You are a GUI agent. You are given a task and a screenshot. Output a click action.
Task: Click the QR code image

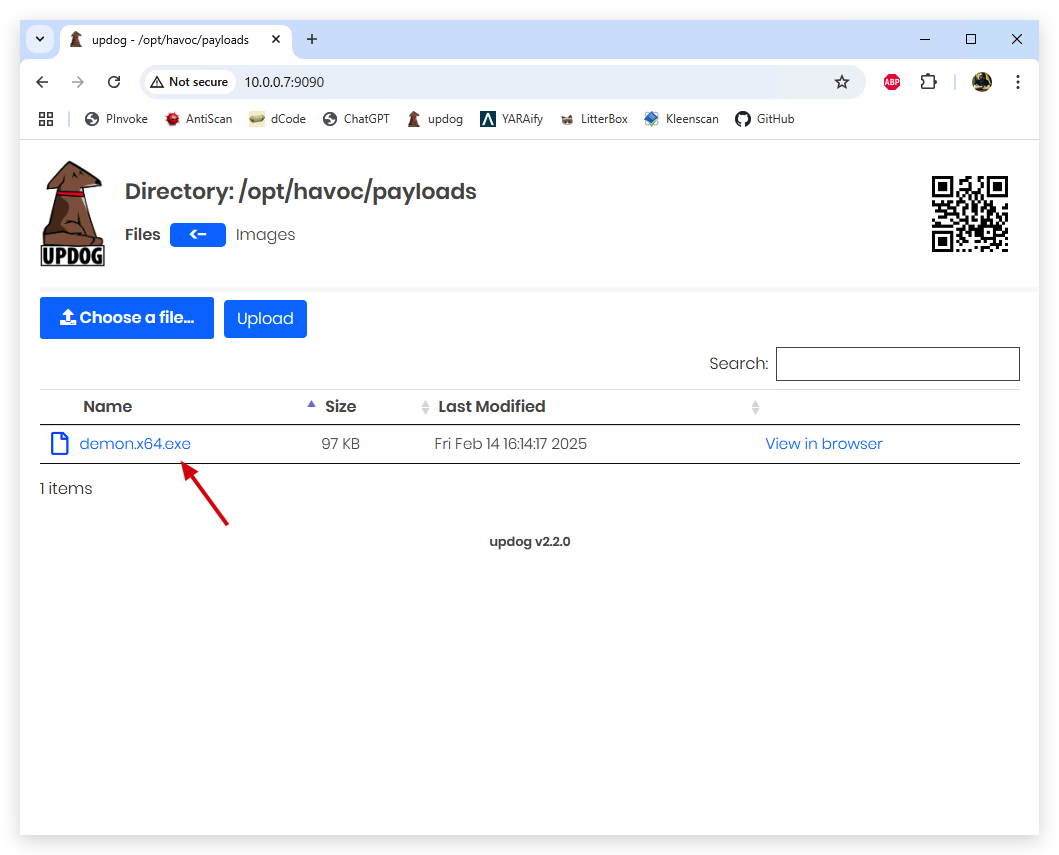coord(970,213)
